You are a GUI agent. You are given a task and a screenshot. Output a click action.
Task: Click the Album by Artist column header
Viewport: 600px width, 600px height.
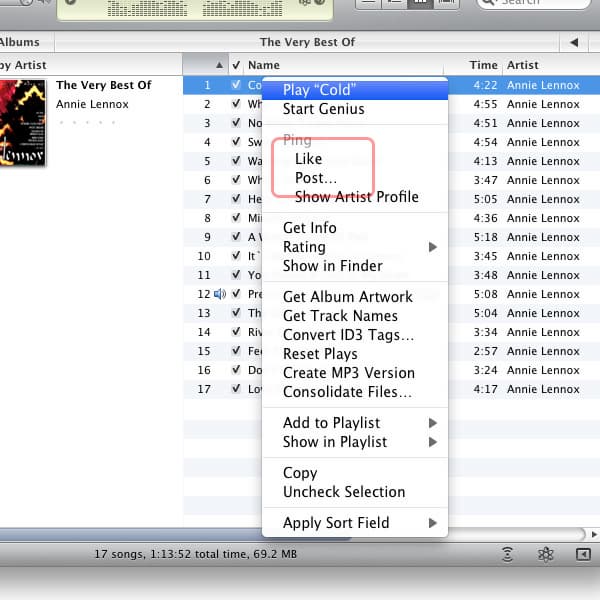click(90, 65)
